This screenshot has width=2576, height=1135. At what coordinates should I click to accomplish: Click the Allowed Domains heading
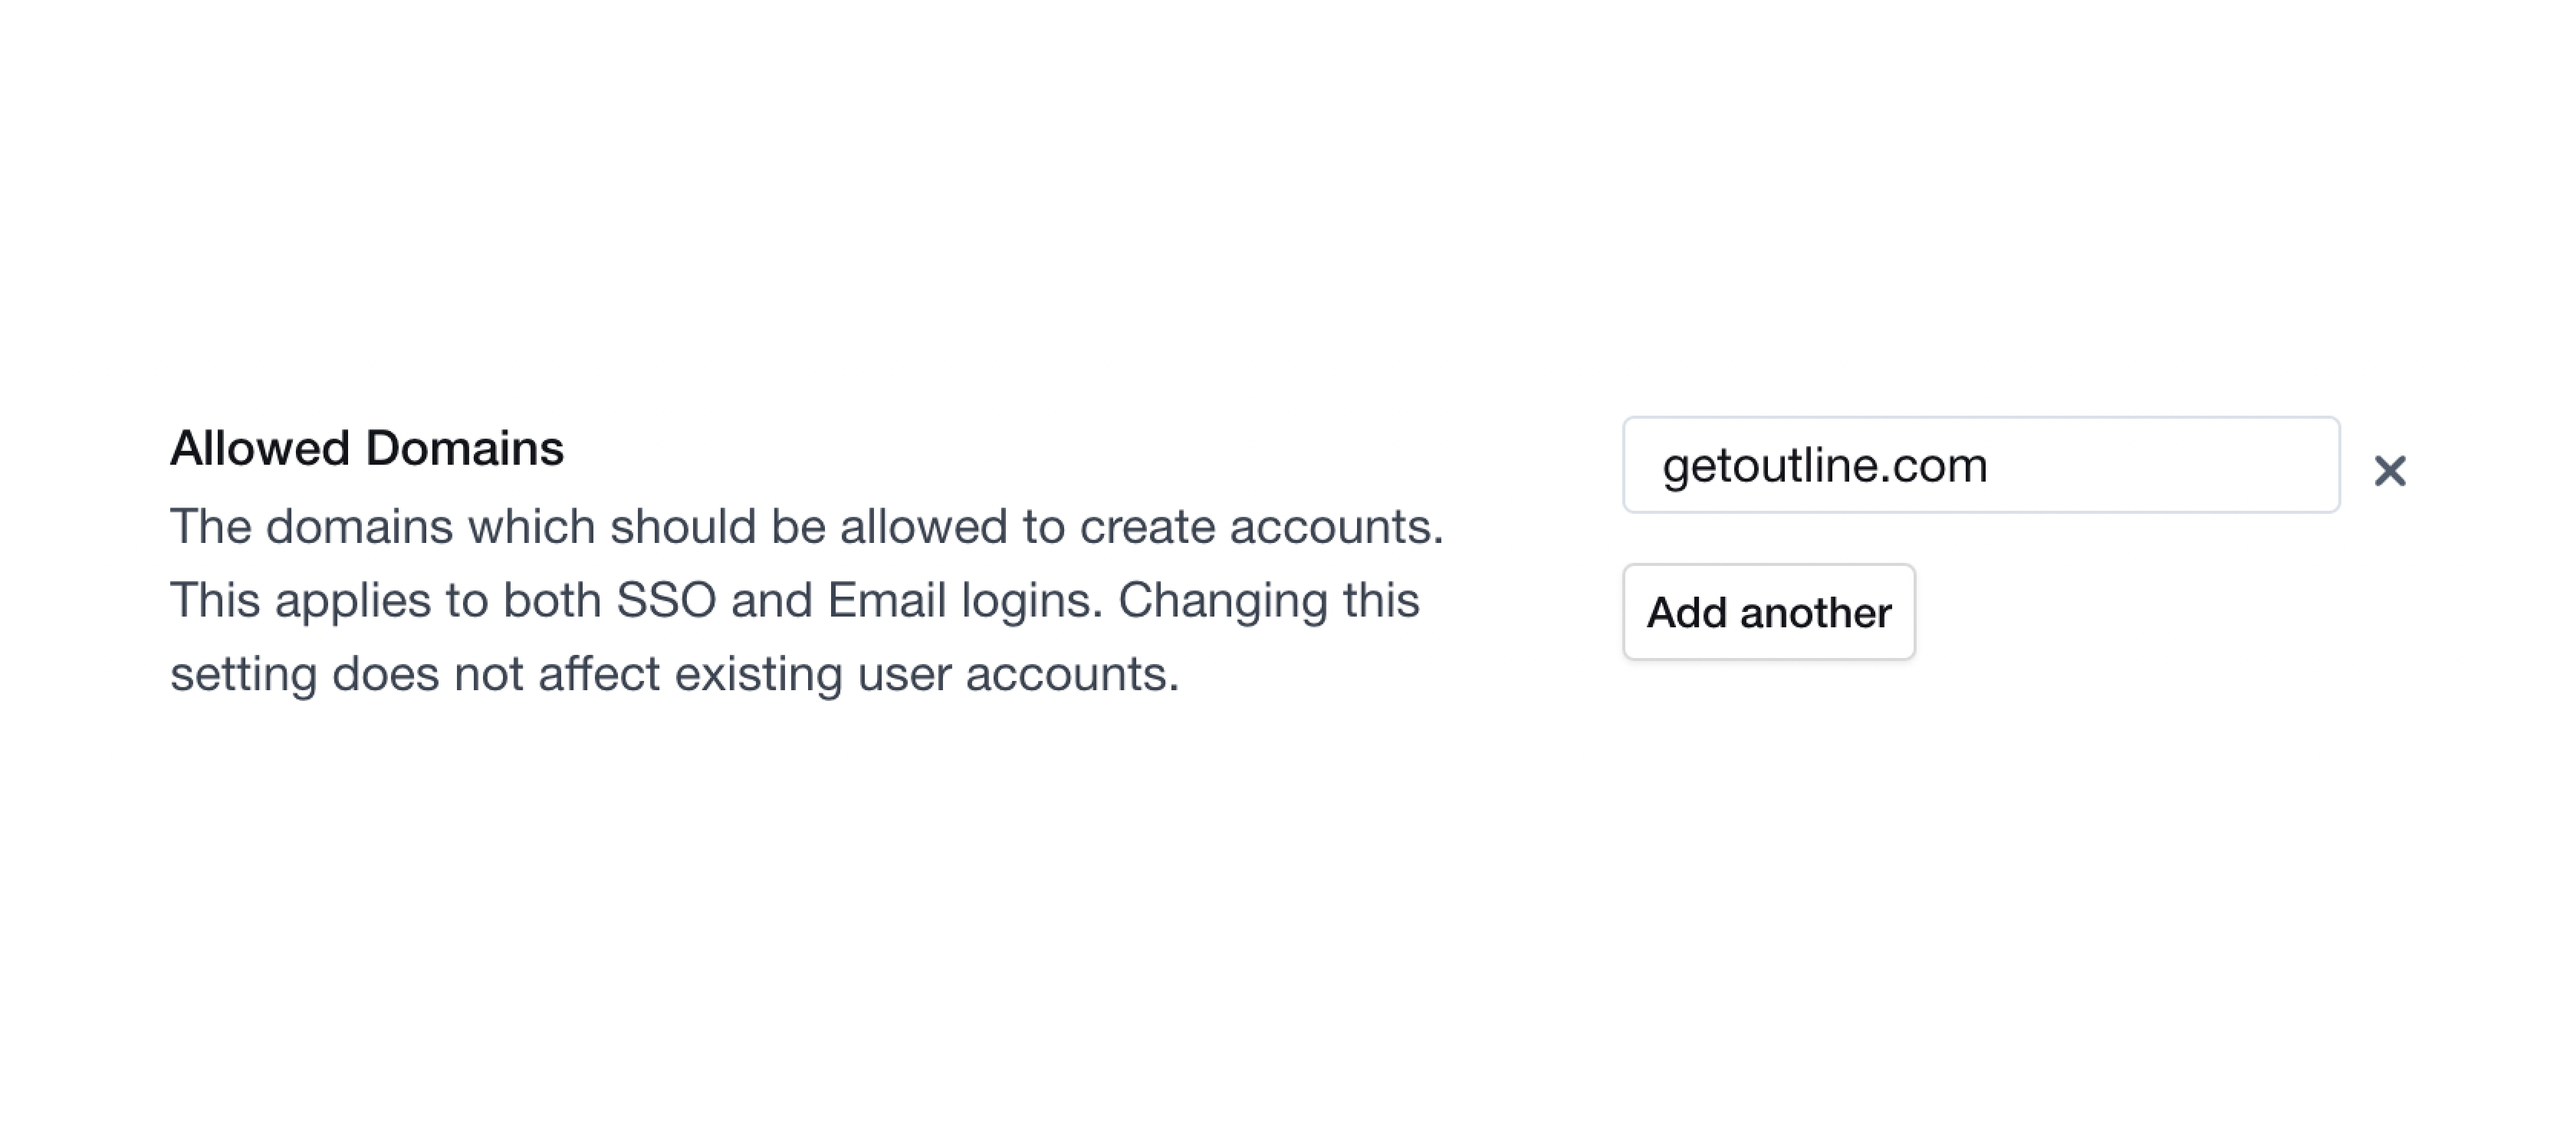point(367,447)
